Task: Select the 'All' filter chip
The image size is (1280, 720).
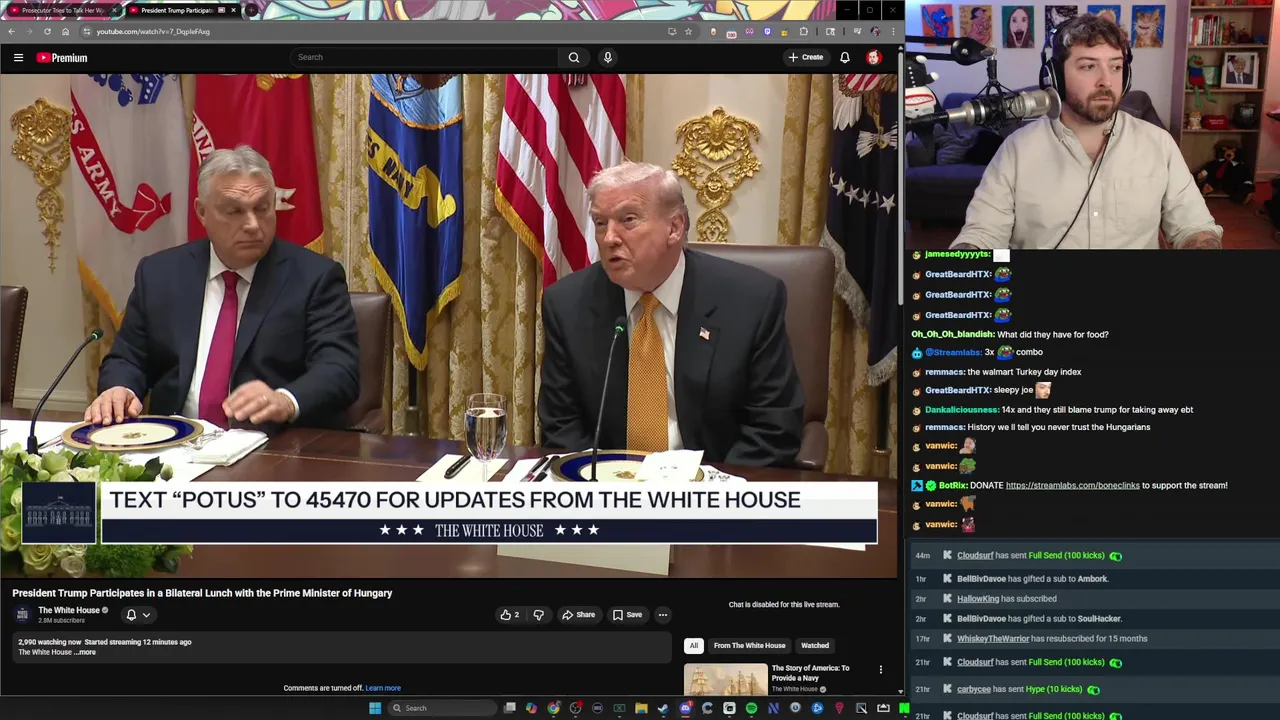Action: (x=694, y=645)
